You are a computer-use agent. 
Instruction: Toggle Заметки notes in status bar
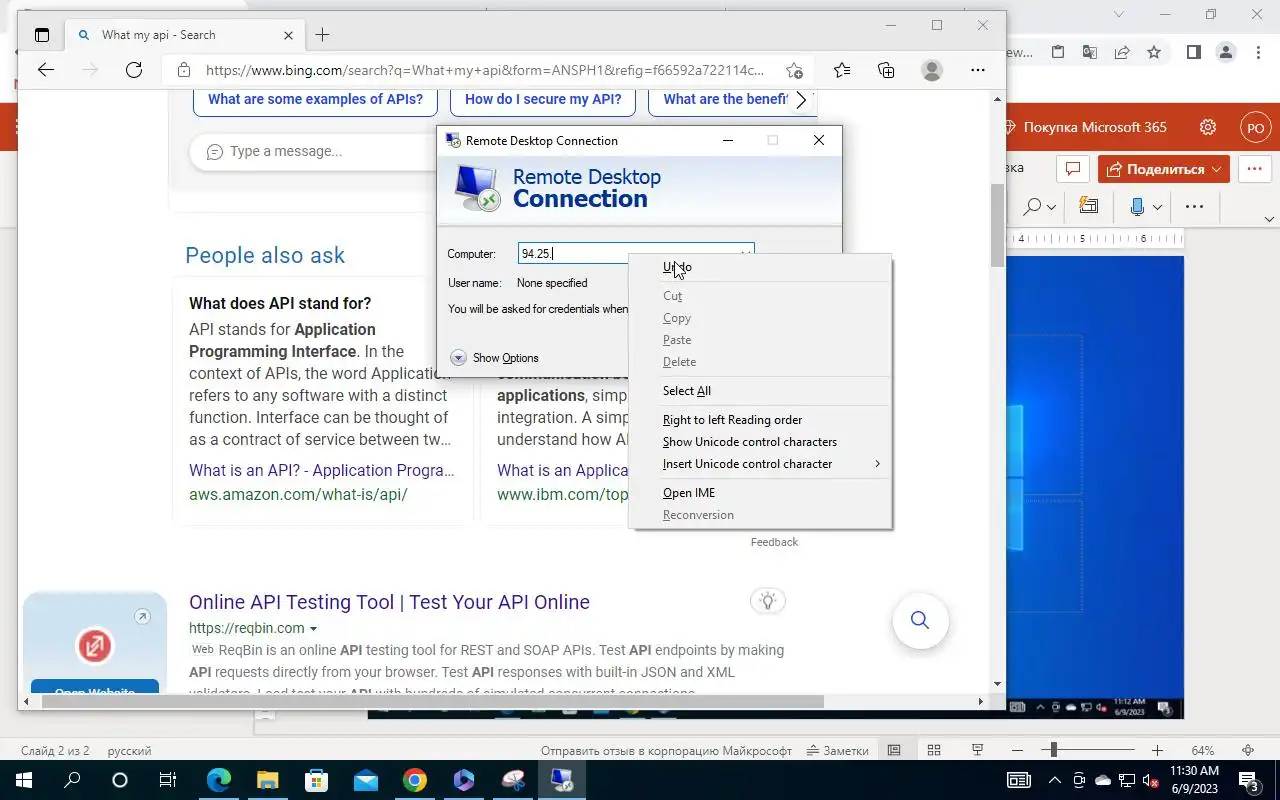838,750
